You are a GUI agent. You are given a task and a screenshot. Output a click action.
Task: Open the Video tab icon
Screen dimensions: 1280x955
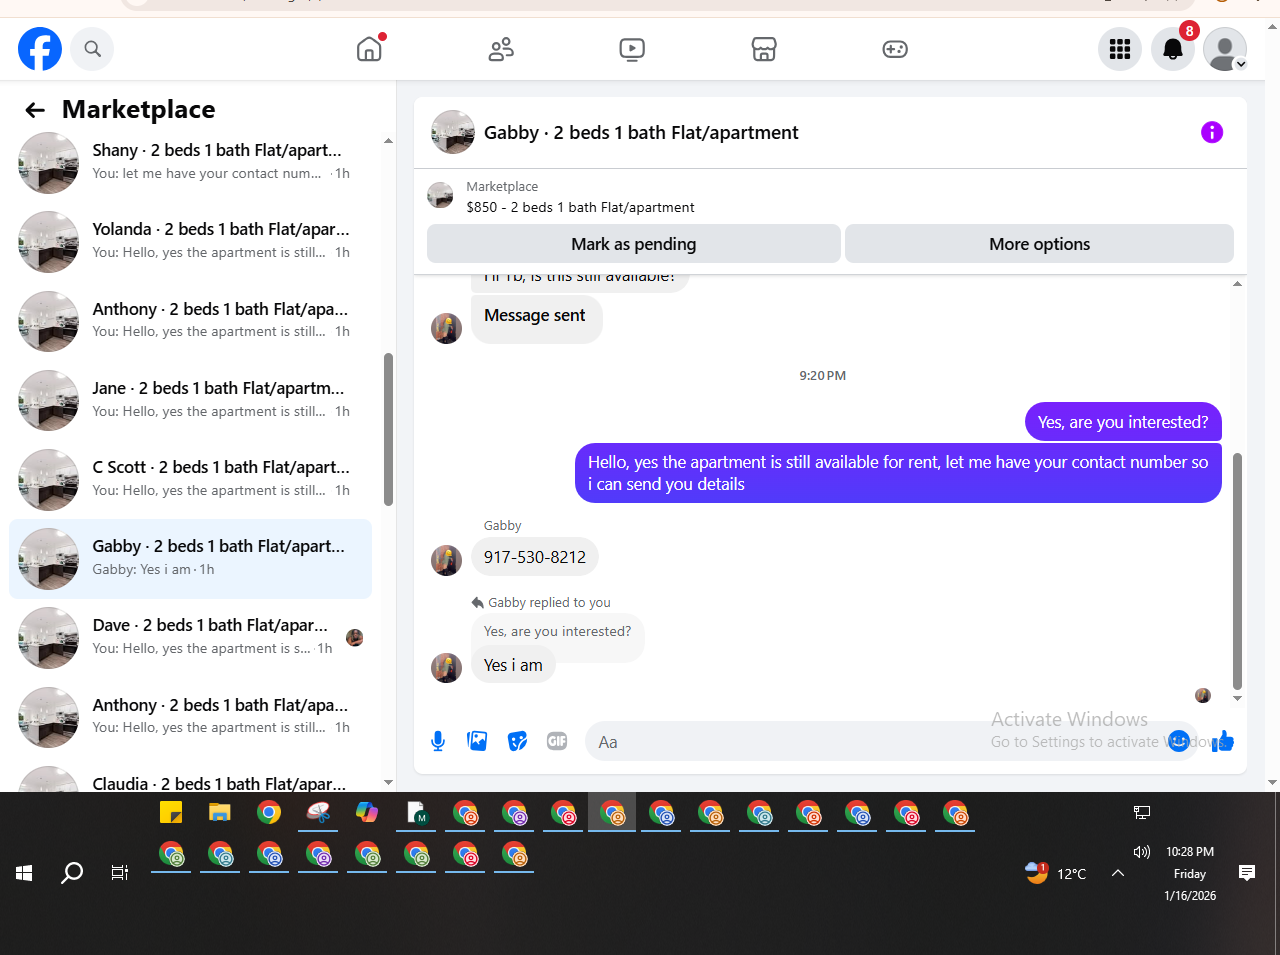point(632,48)
